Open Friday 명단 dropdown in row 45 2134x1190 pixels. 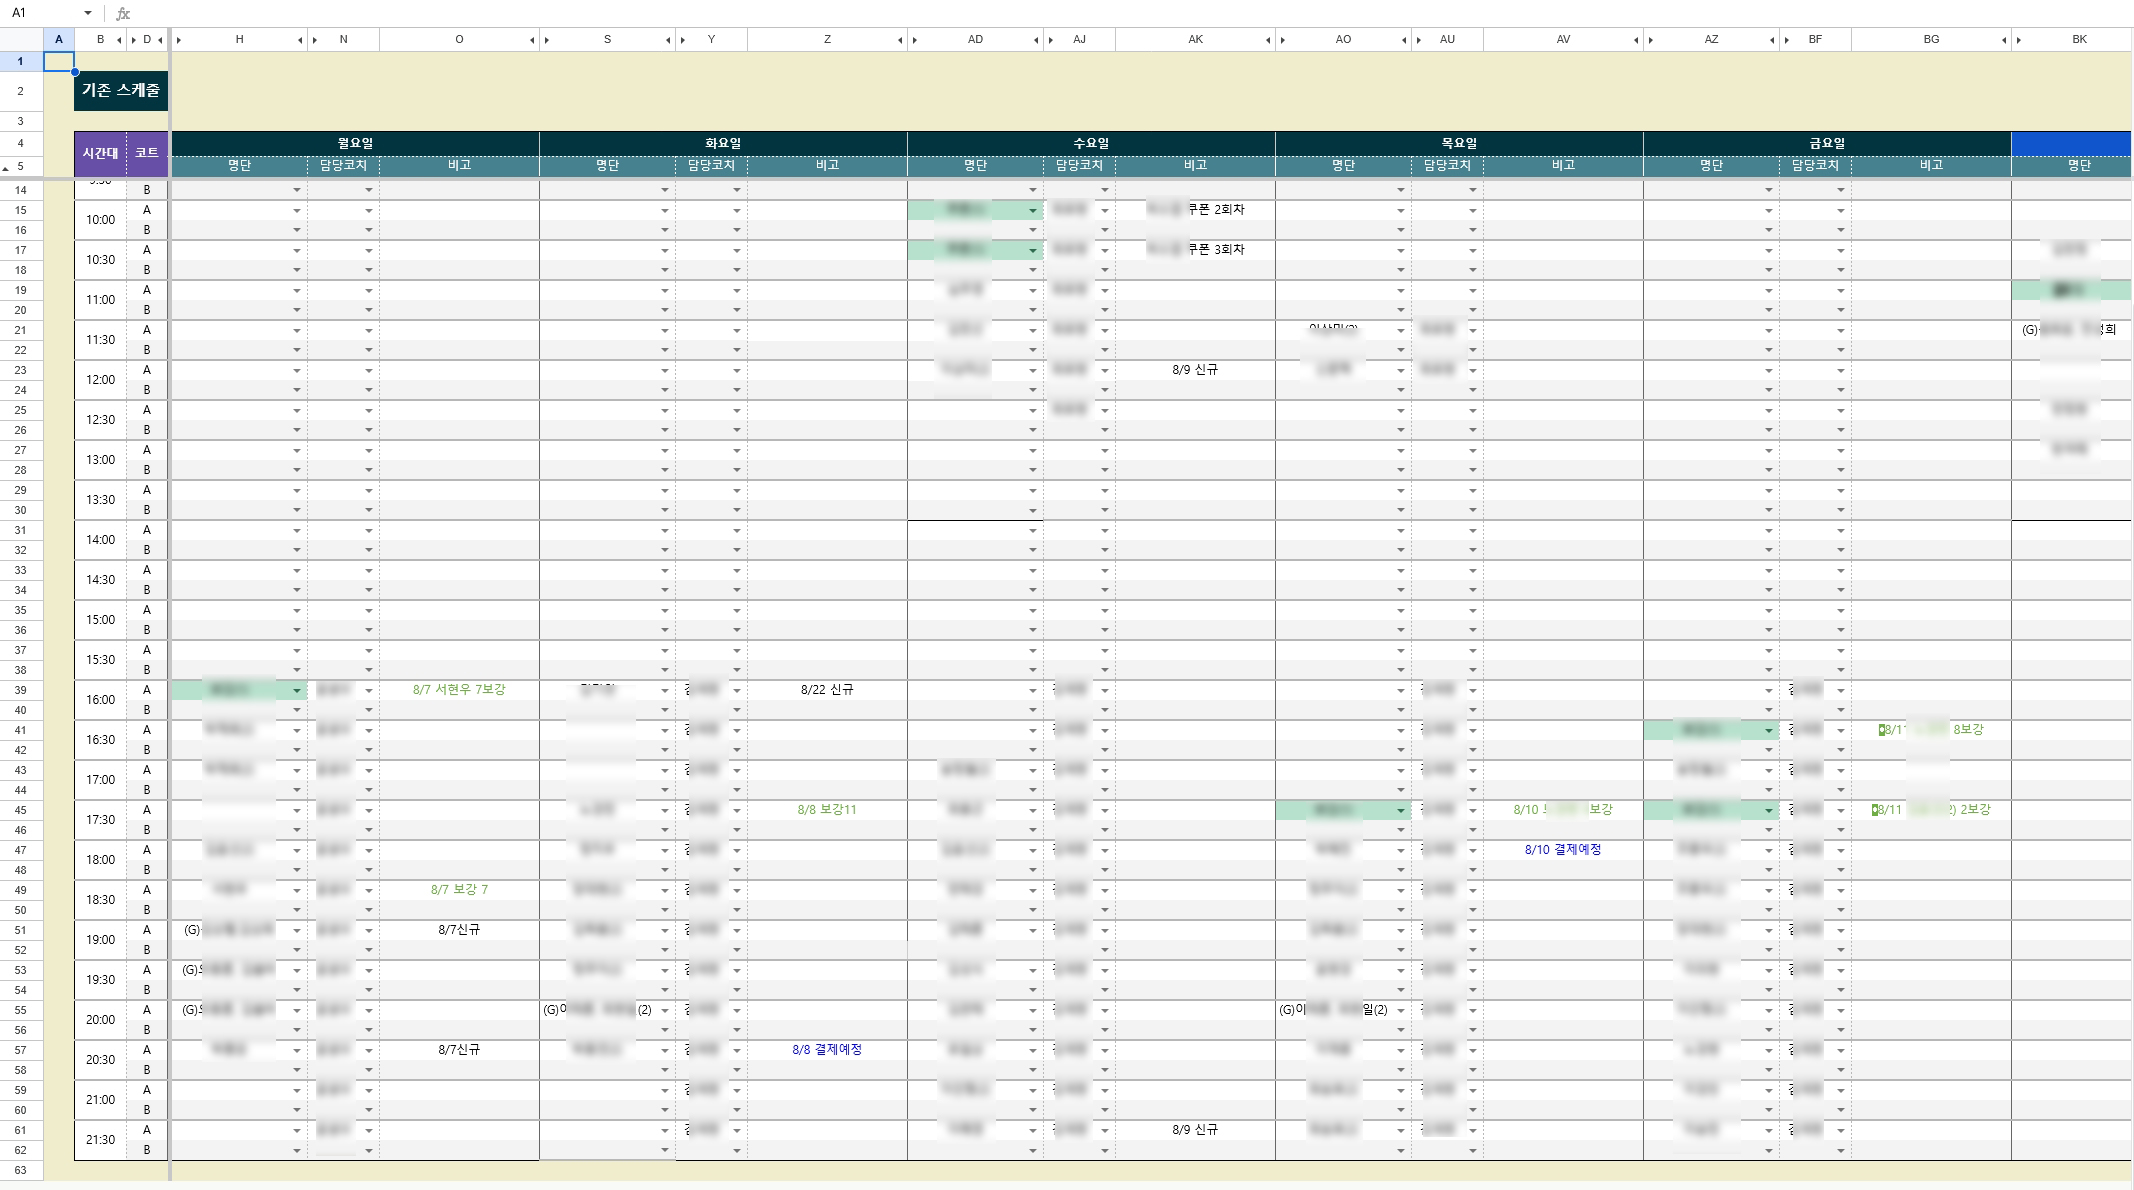click(x=1769, y=811)
